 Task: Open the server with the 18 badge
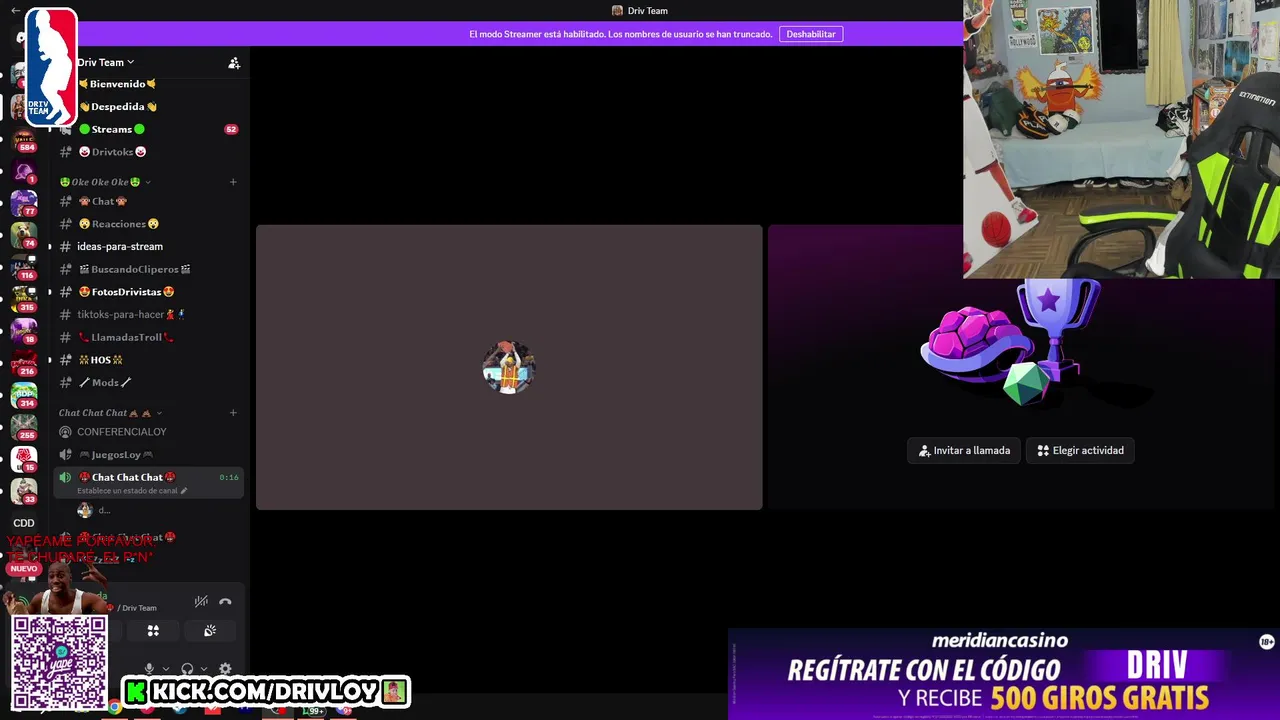[24, 331]
